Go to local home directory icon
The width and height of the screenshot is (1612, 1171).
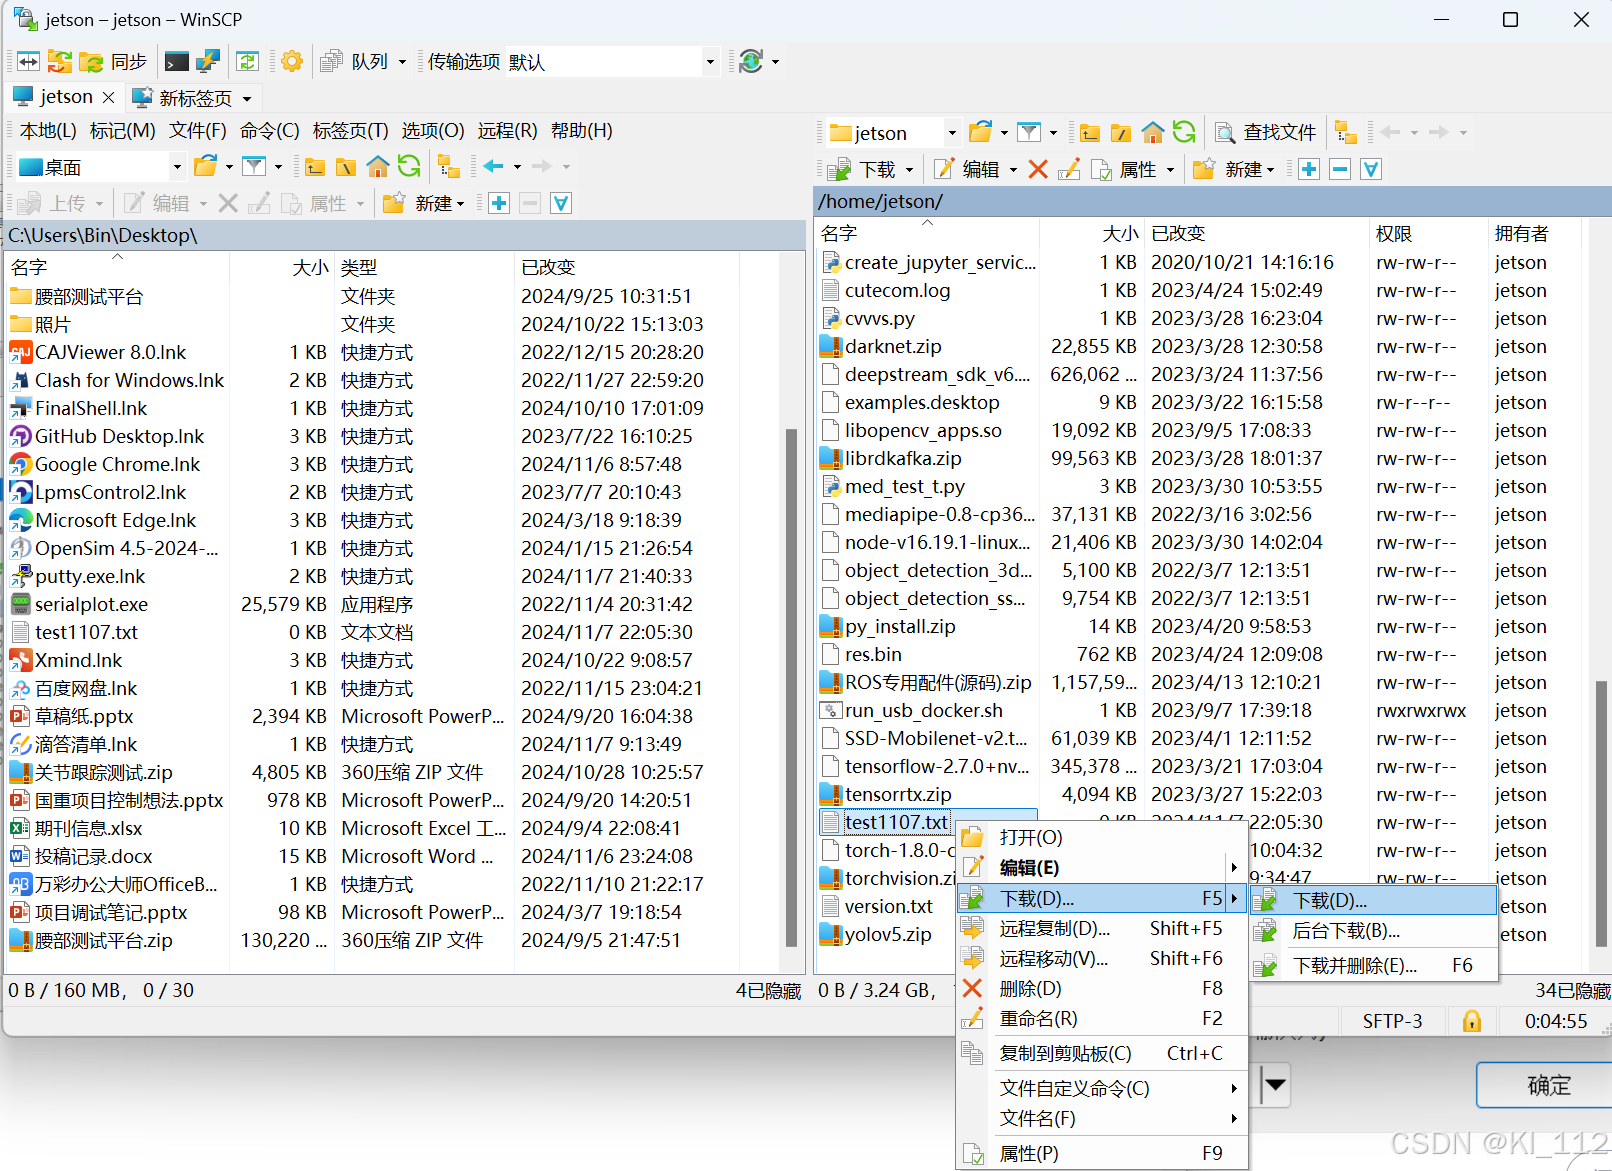click(377, 167)
